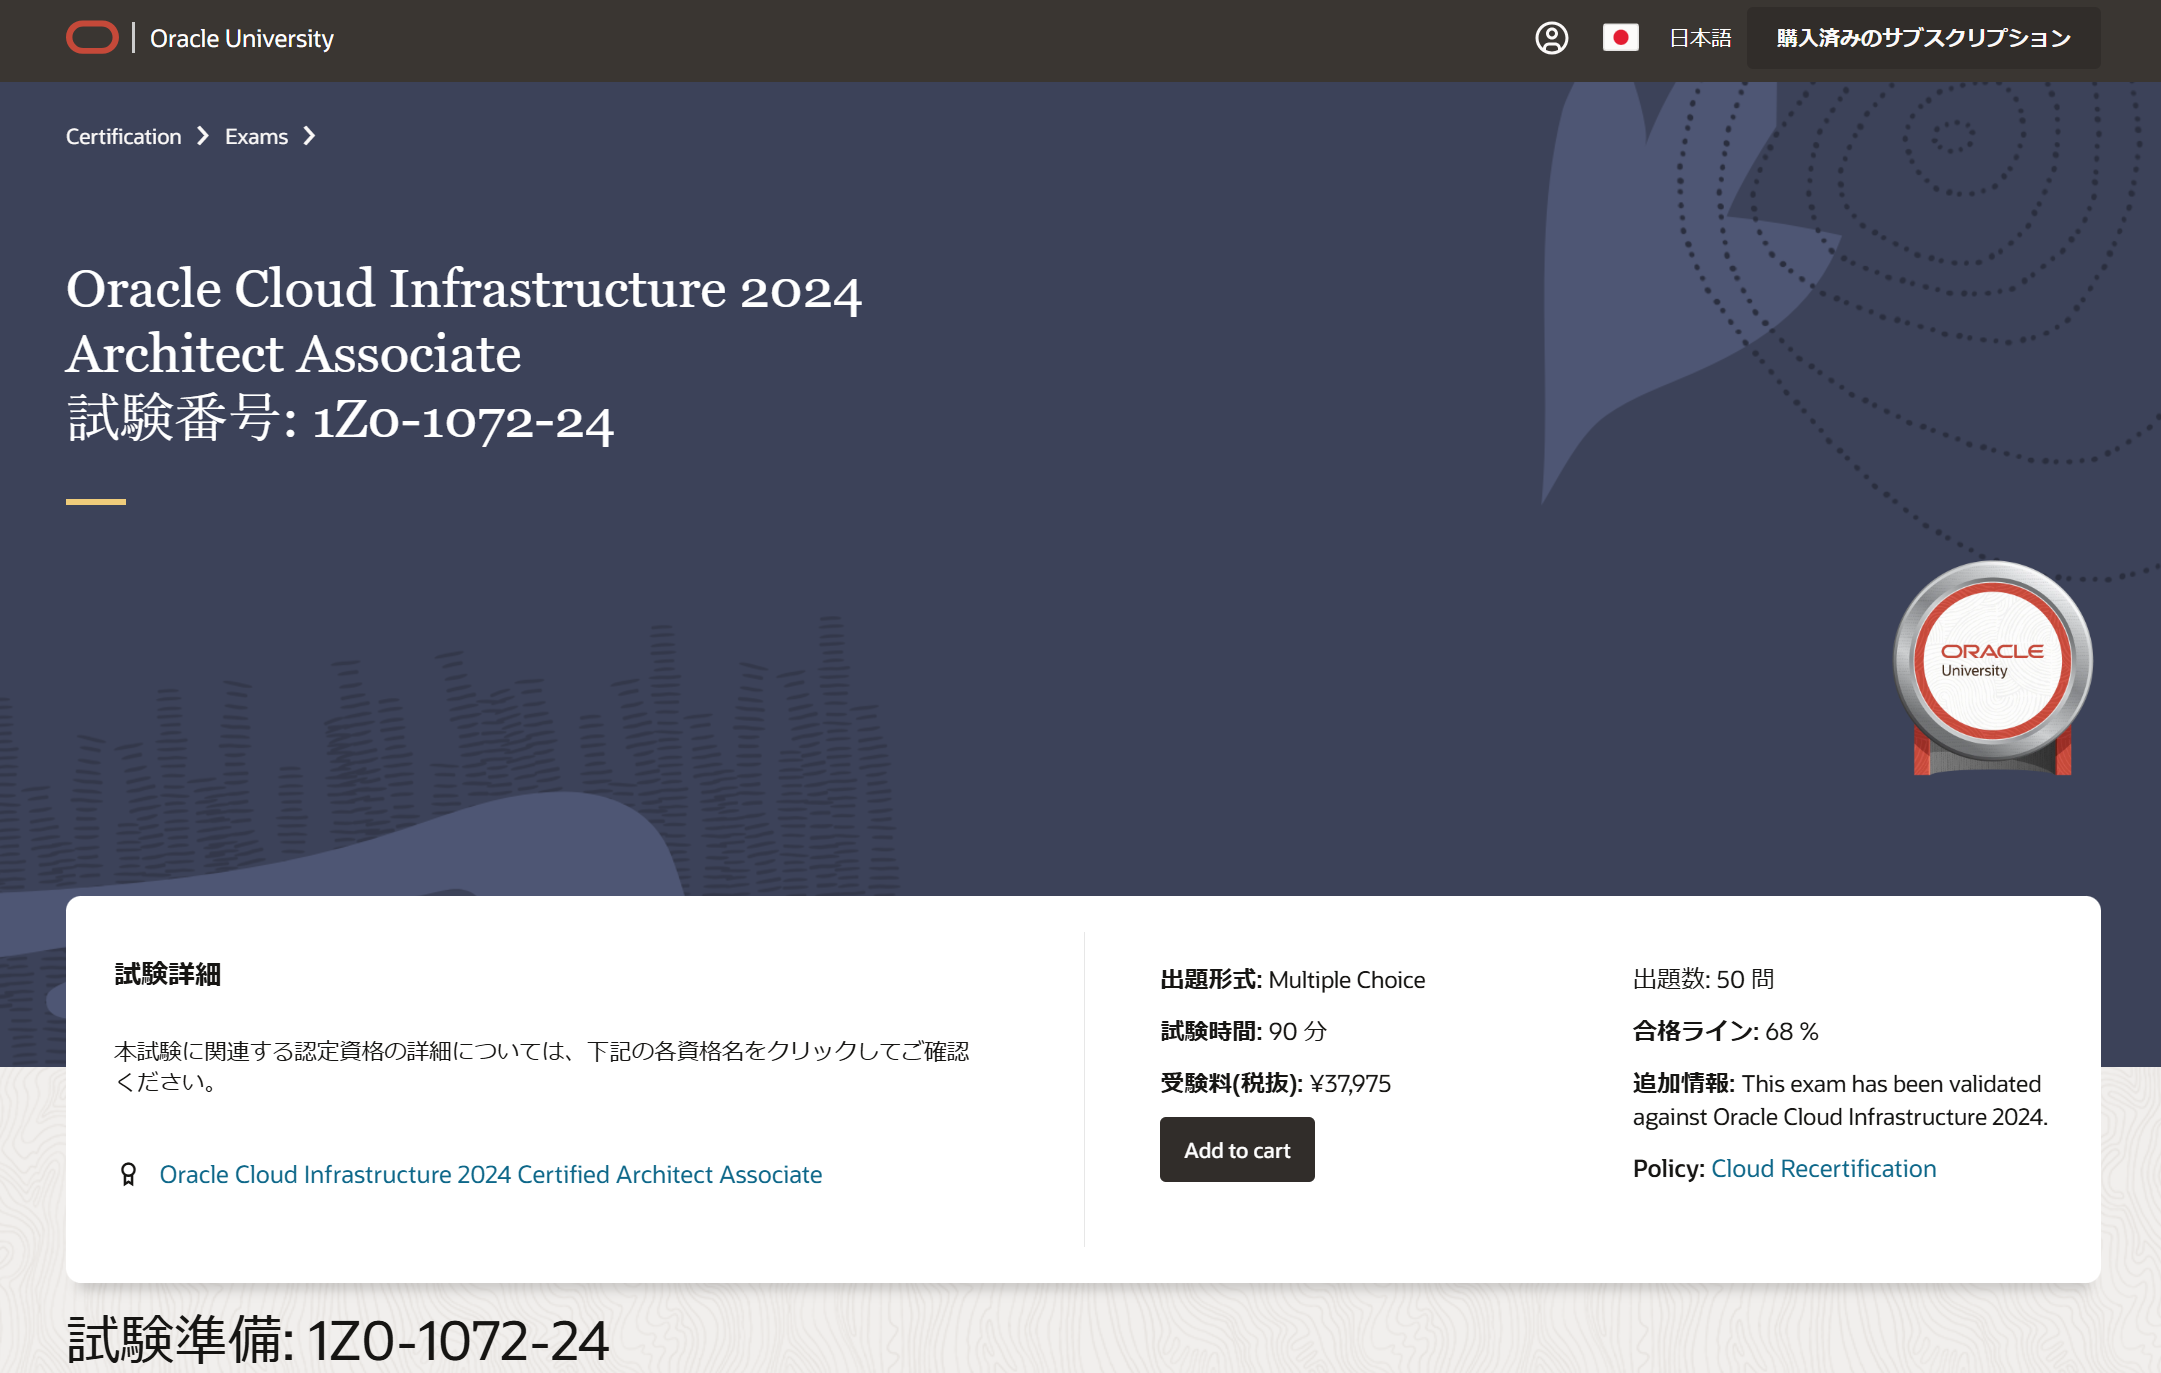Expand the chevron after the Certification breadcrumb

[x=204, y=136]
